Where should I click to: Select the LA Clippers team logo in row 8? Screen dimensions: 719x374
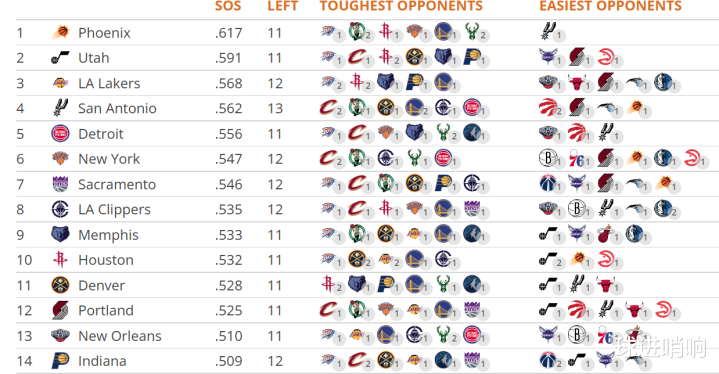[60, 209]
